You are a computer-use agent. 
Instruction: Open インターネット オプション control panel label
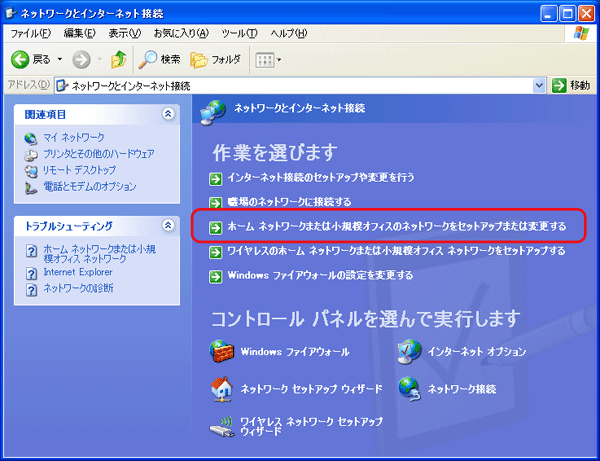click(x=477, y=352)
